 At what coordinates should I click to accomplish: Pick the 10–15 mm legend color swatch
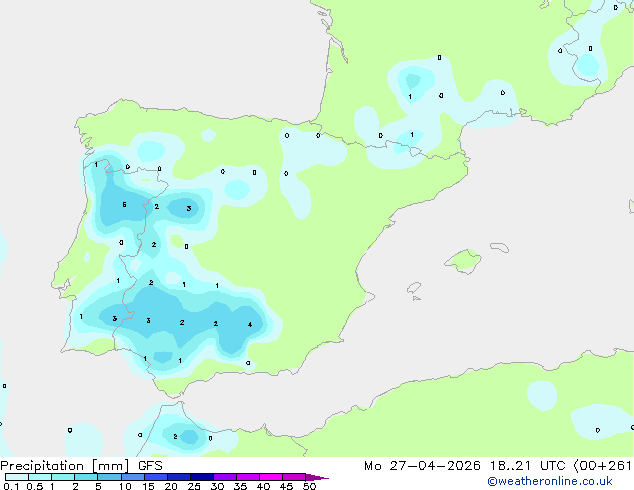132,477
